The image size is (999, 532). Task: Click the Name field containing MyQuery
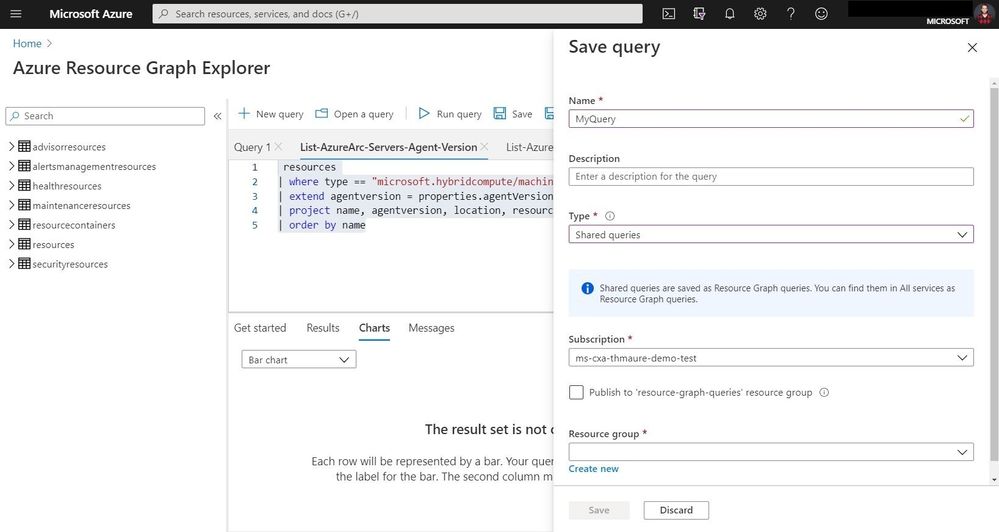point(771,119)
